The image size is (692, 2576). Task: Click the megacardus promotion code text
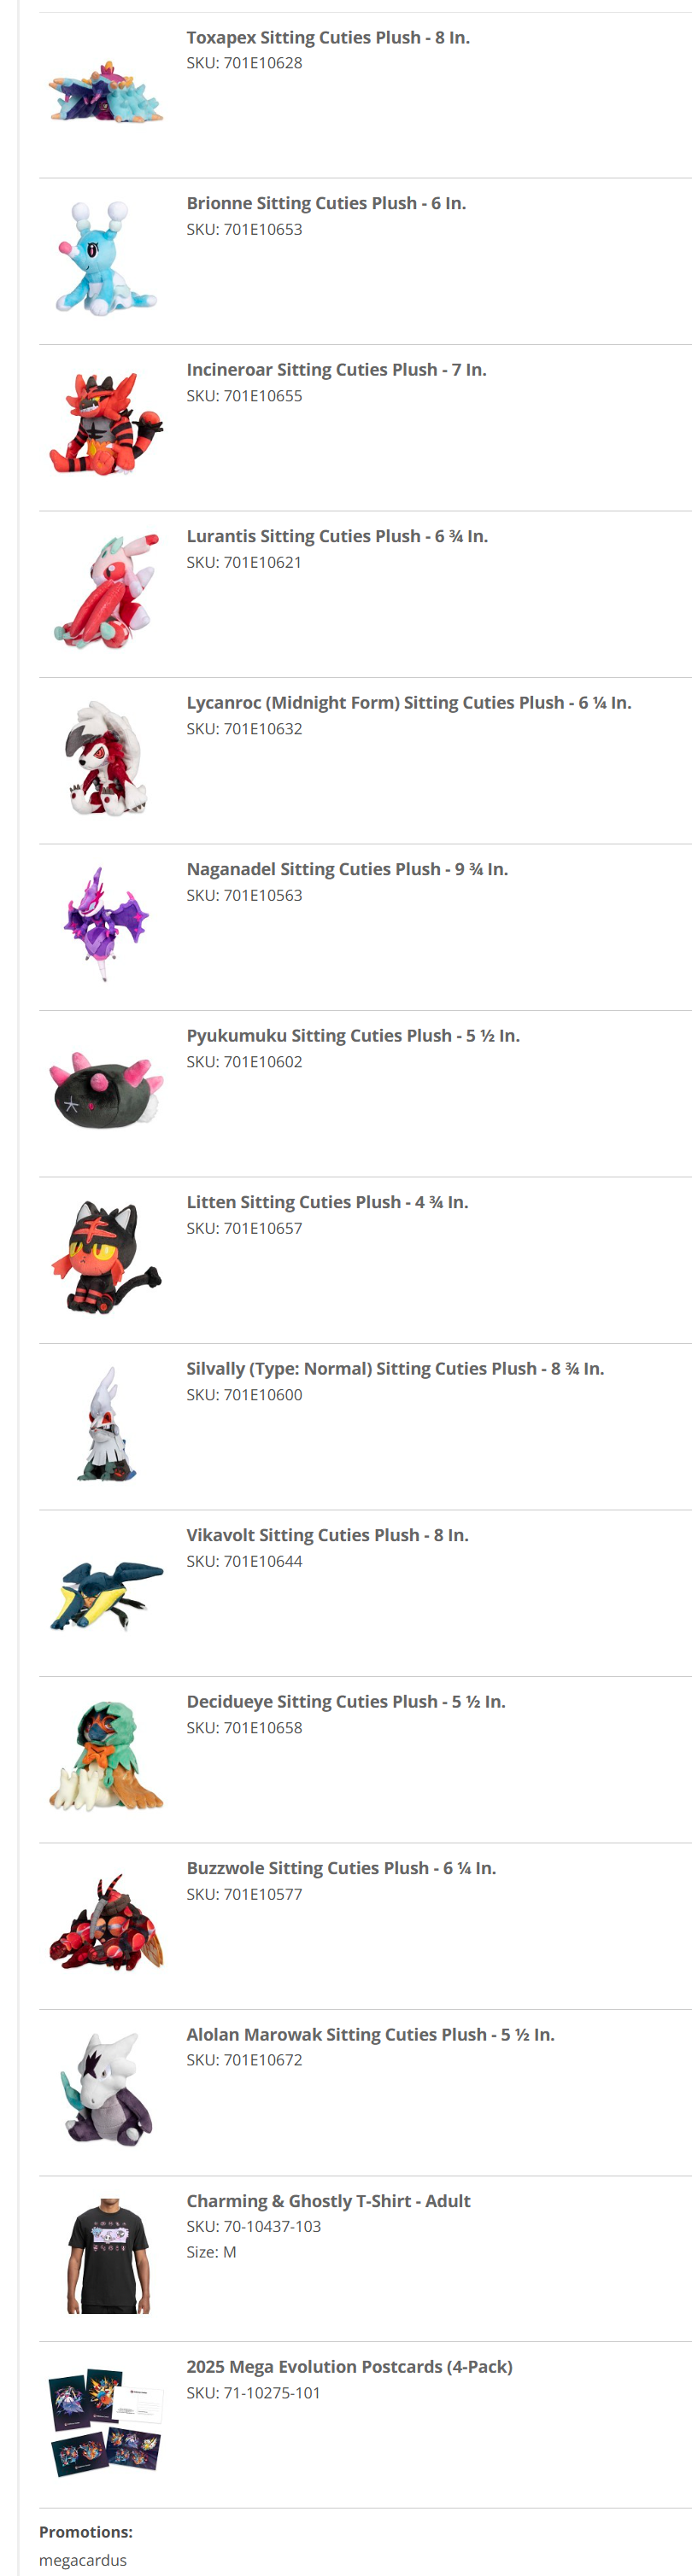click(x=83, y=2559)
